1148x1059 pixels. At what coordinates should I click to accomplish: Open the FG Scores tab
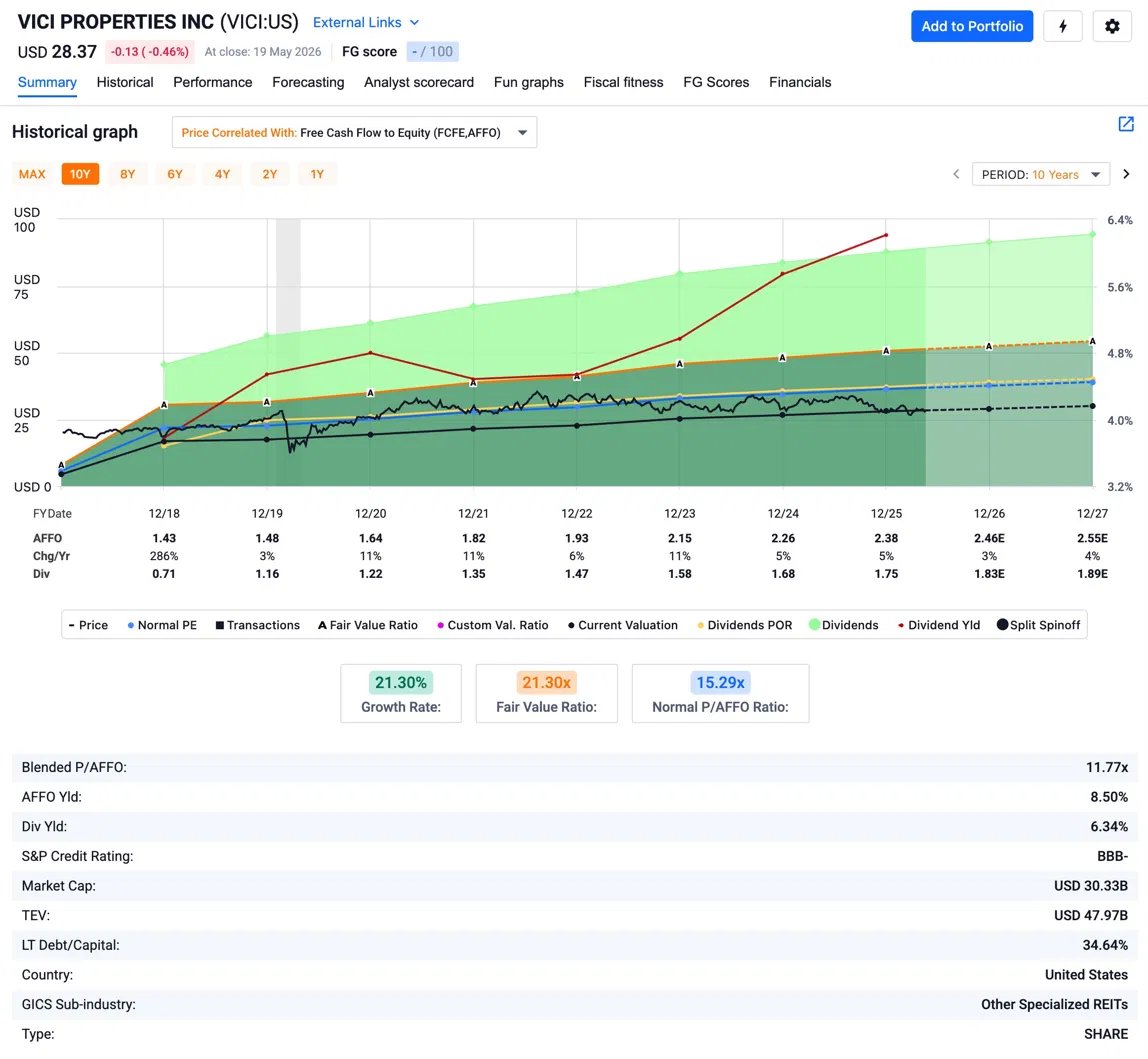click(716, 82)
